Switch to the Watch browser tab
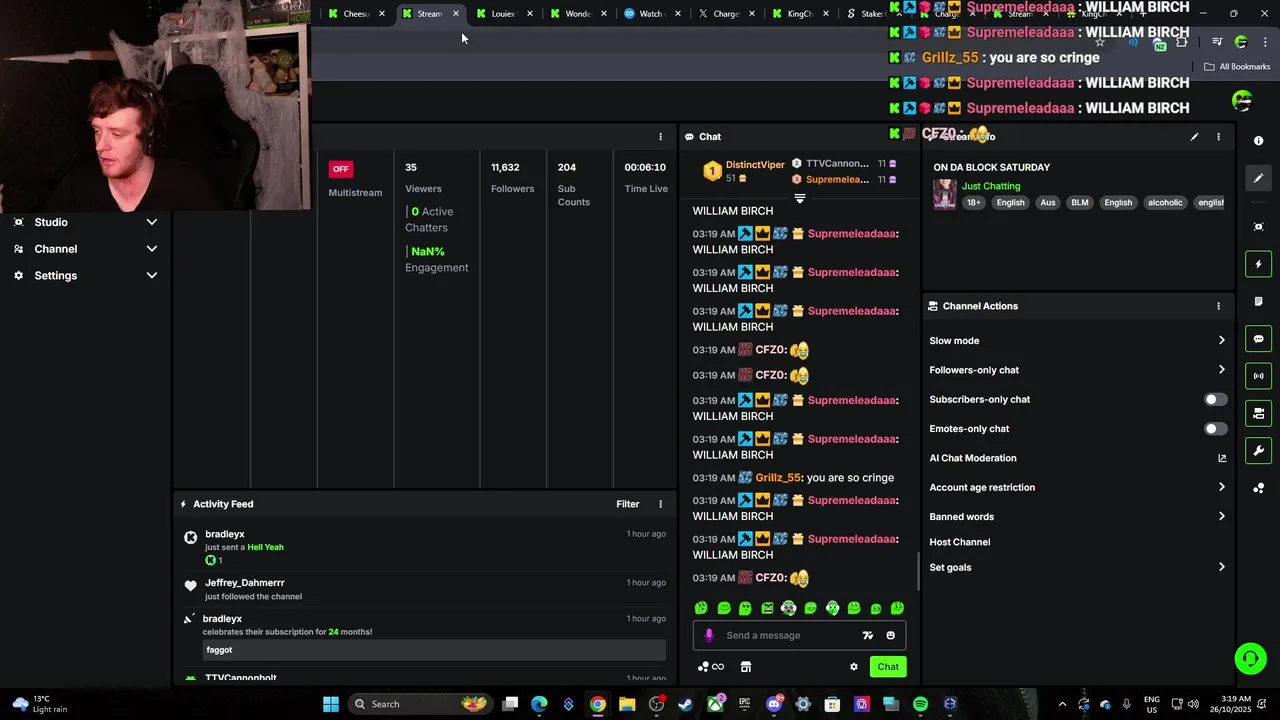The width and height of the screenshot is (1280, 720). pos(650,13)
